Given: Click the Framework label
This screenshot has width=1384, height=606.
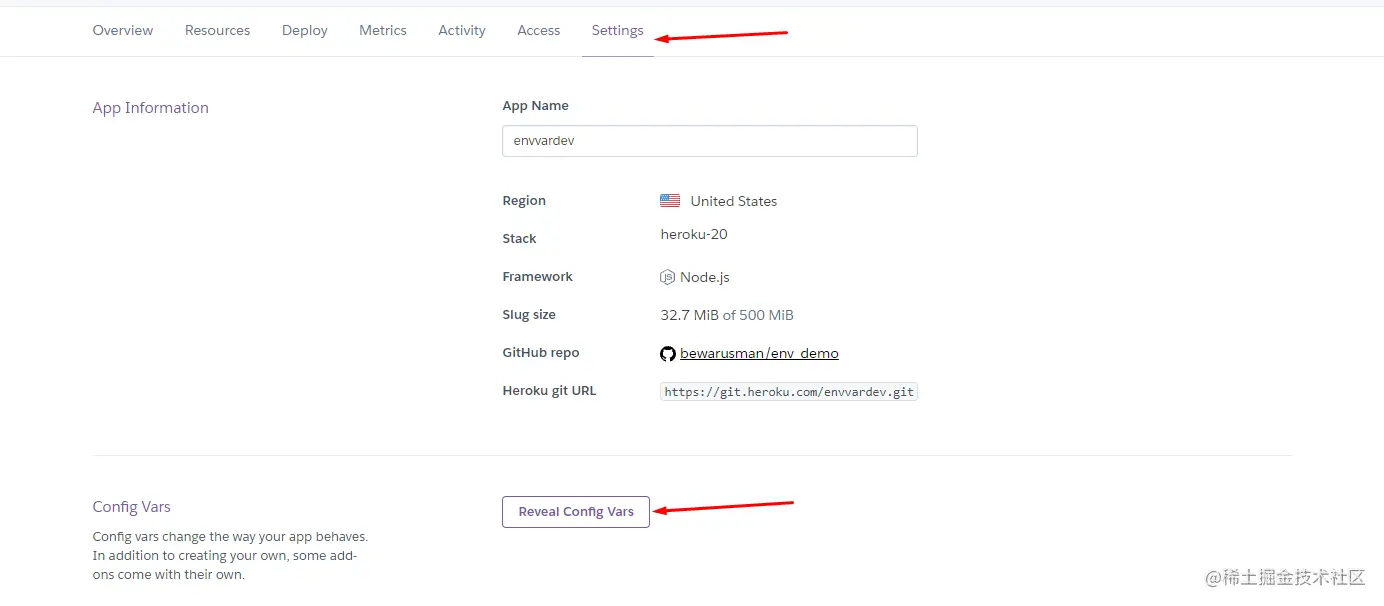Looking at the screenshot, I should pos(538,277).
